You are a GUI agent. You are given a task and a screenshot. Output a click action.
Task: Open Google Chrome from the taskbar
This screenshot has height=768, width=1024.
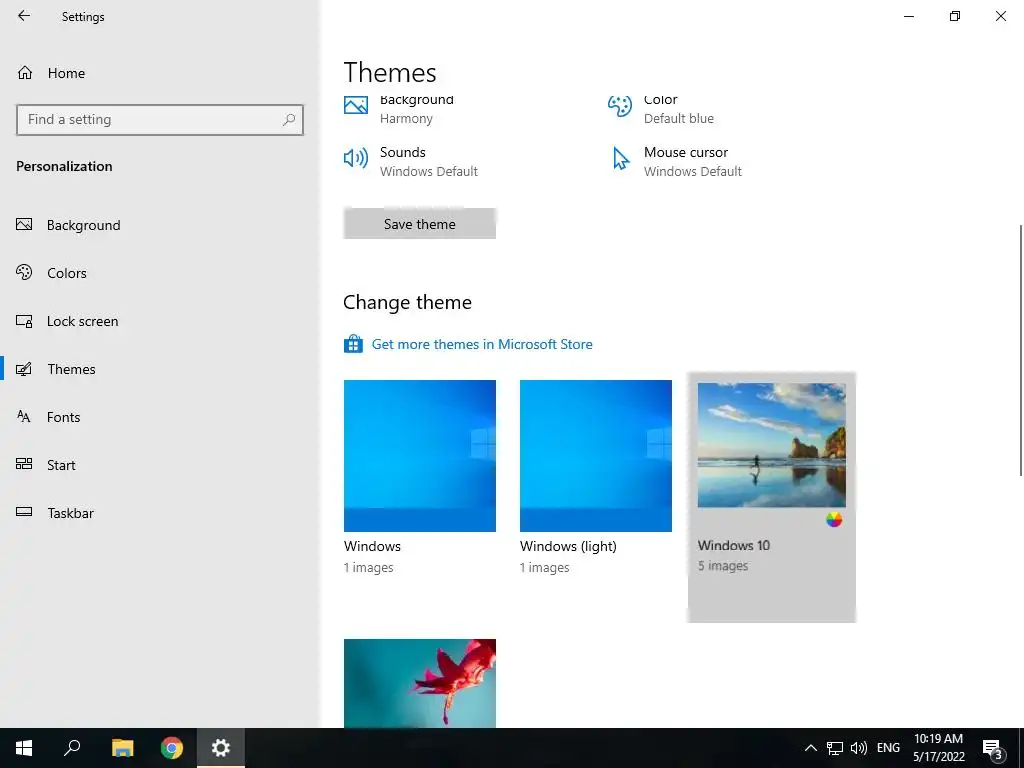(x=172, y=748)
